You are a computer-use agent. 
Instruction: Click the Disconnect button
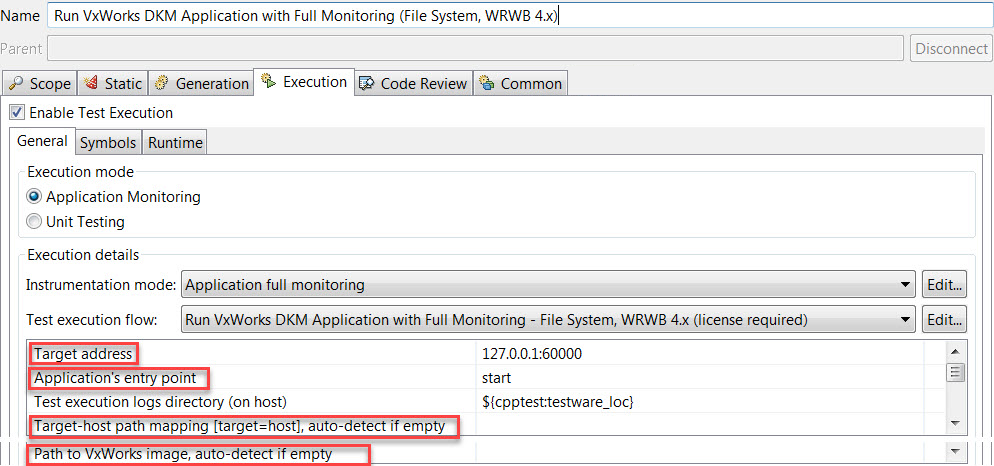(x=952, y=49)
